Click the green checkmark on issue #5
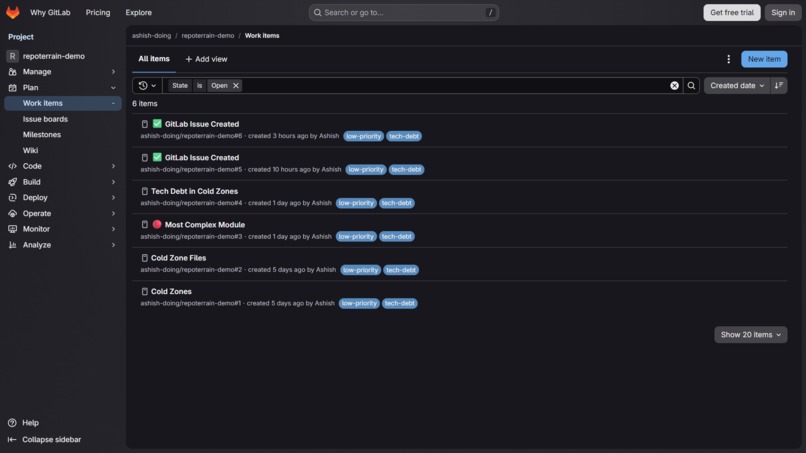 tap(157, 157)
